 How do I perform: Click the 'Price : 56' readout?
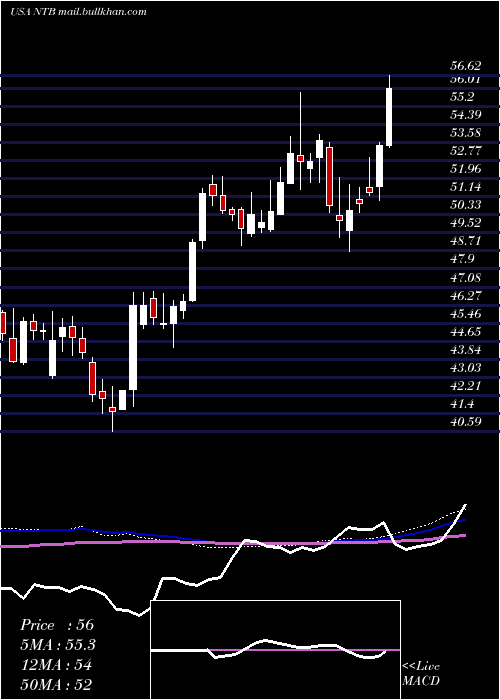(x=57, y=625)
